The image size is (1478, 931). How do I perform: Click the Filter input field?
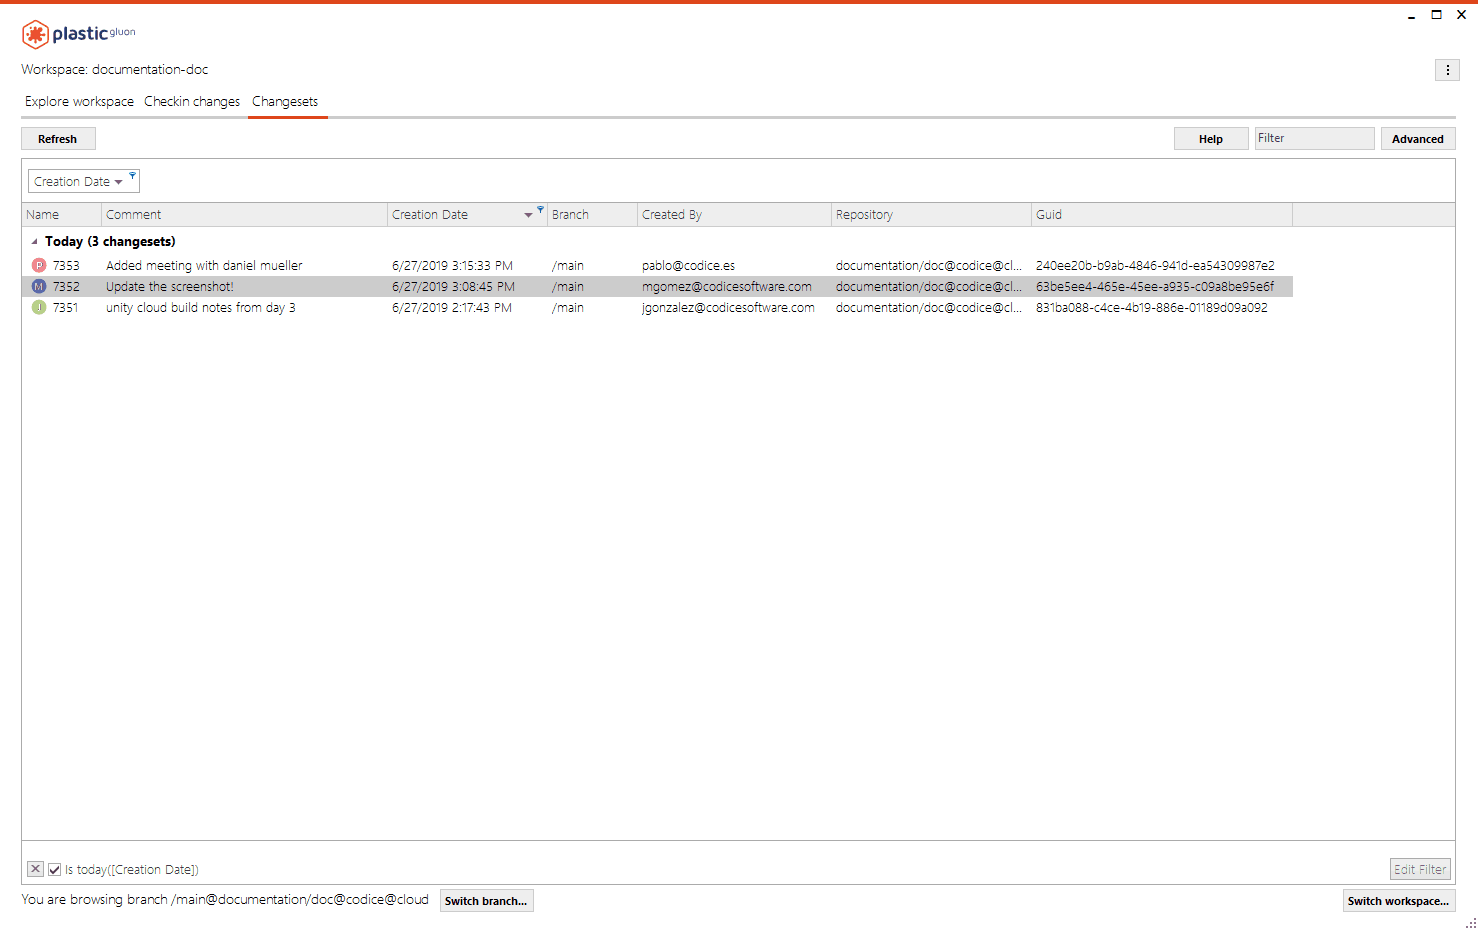(1314, 138)
